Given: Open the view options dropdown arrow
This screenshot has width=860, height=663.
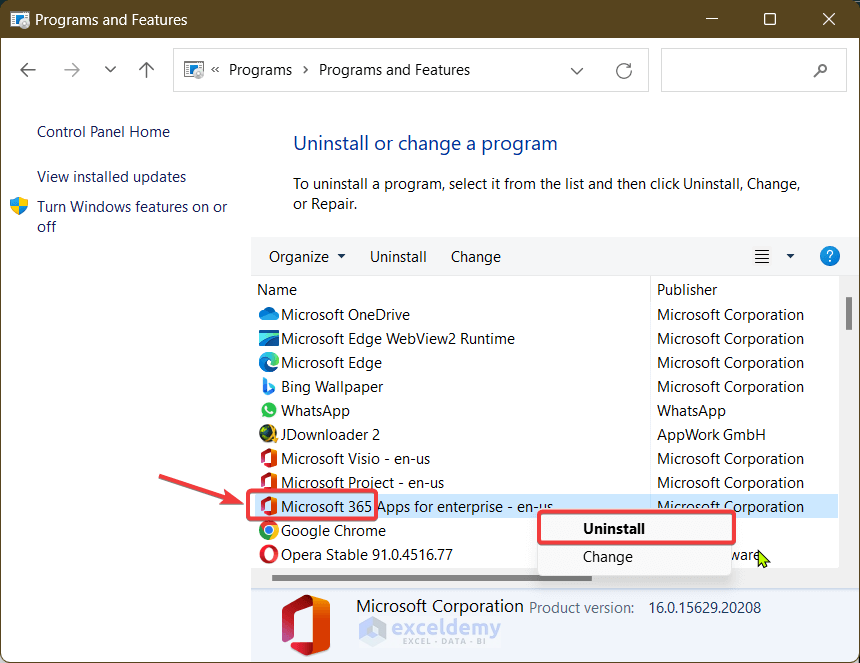Looking at the screenshot, I should click(790, 257).
